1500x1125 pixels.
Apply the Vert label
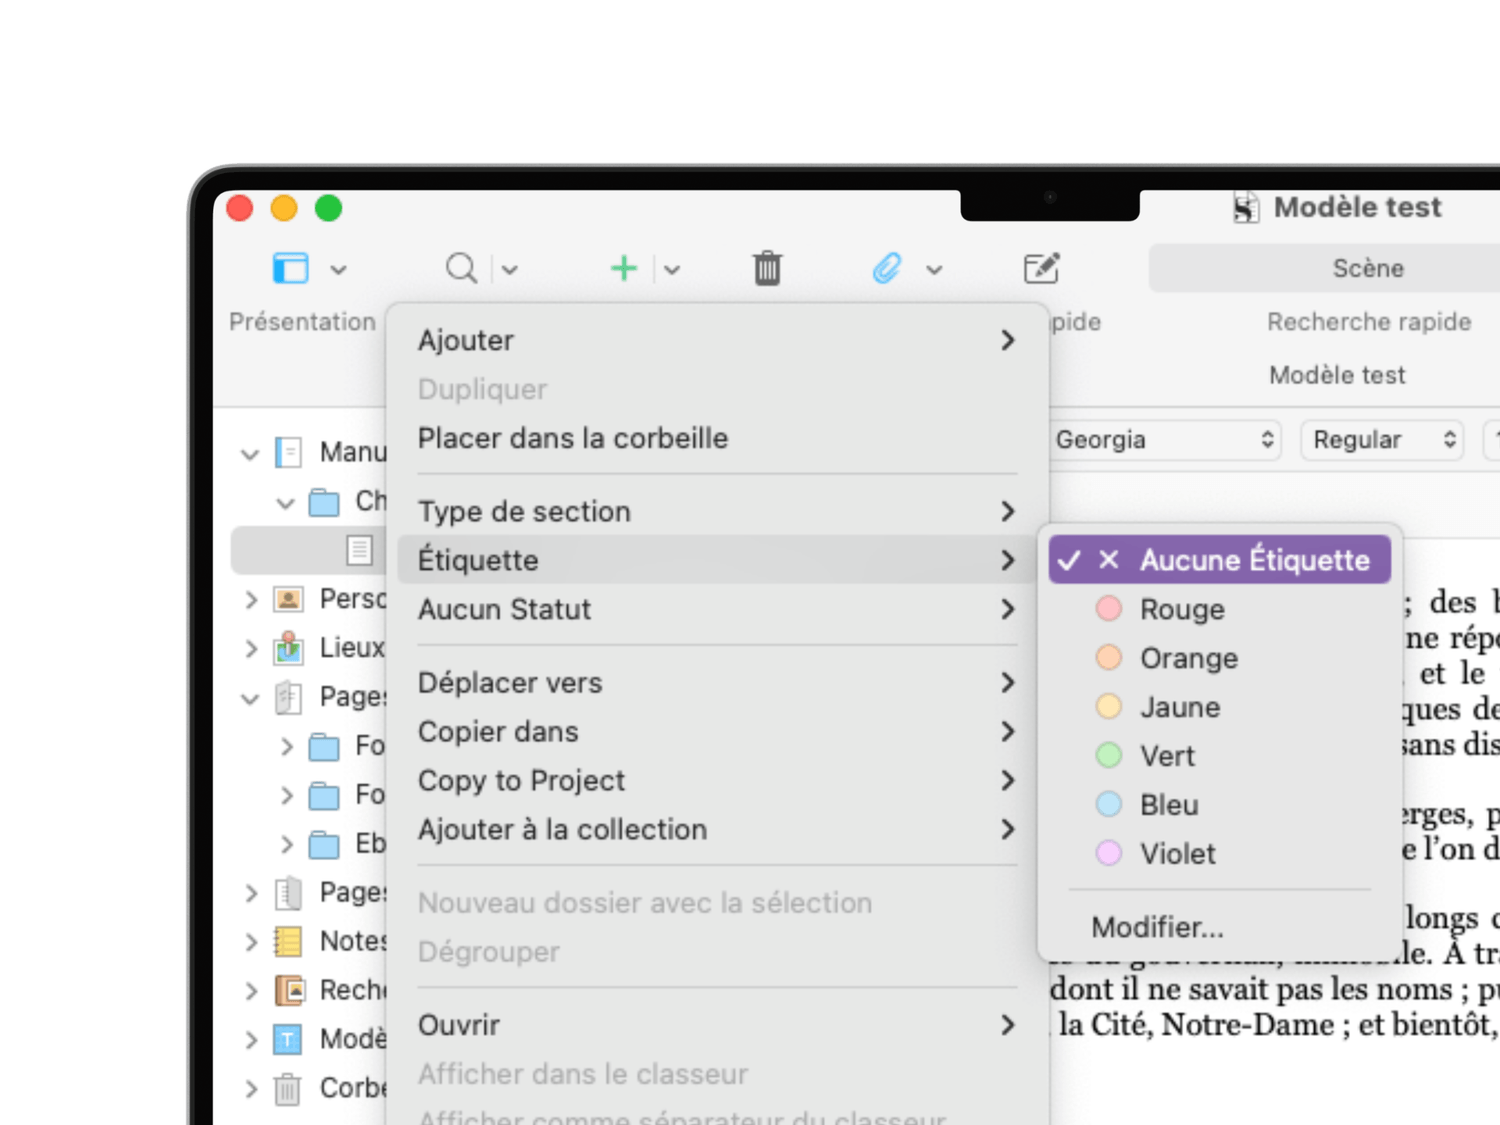[1167, 756]
